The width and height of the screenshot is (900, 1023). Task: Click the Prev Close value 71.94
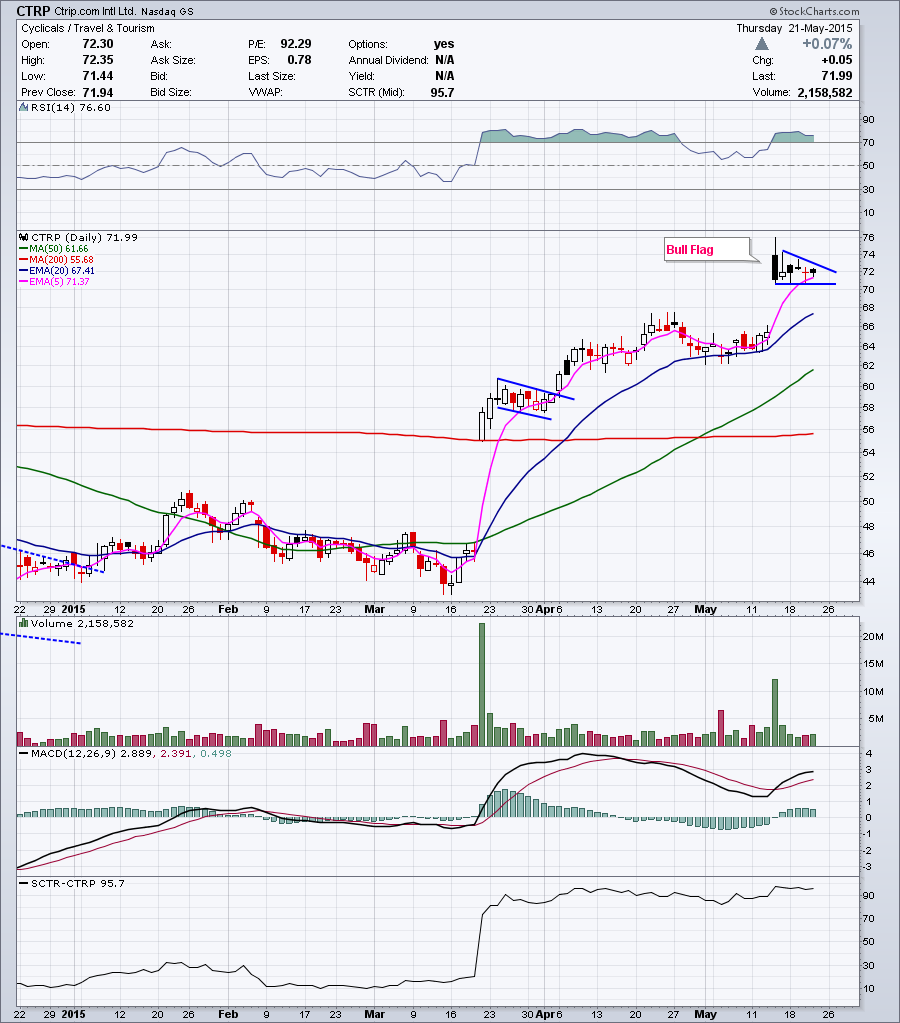[98, 92]
